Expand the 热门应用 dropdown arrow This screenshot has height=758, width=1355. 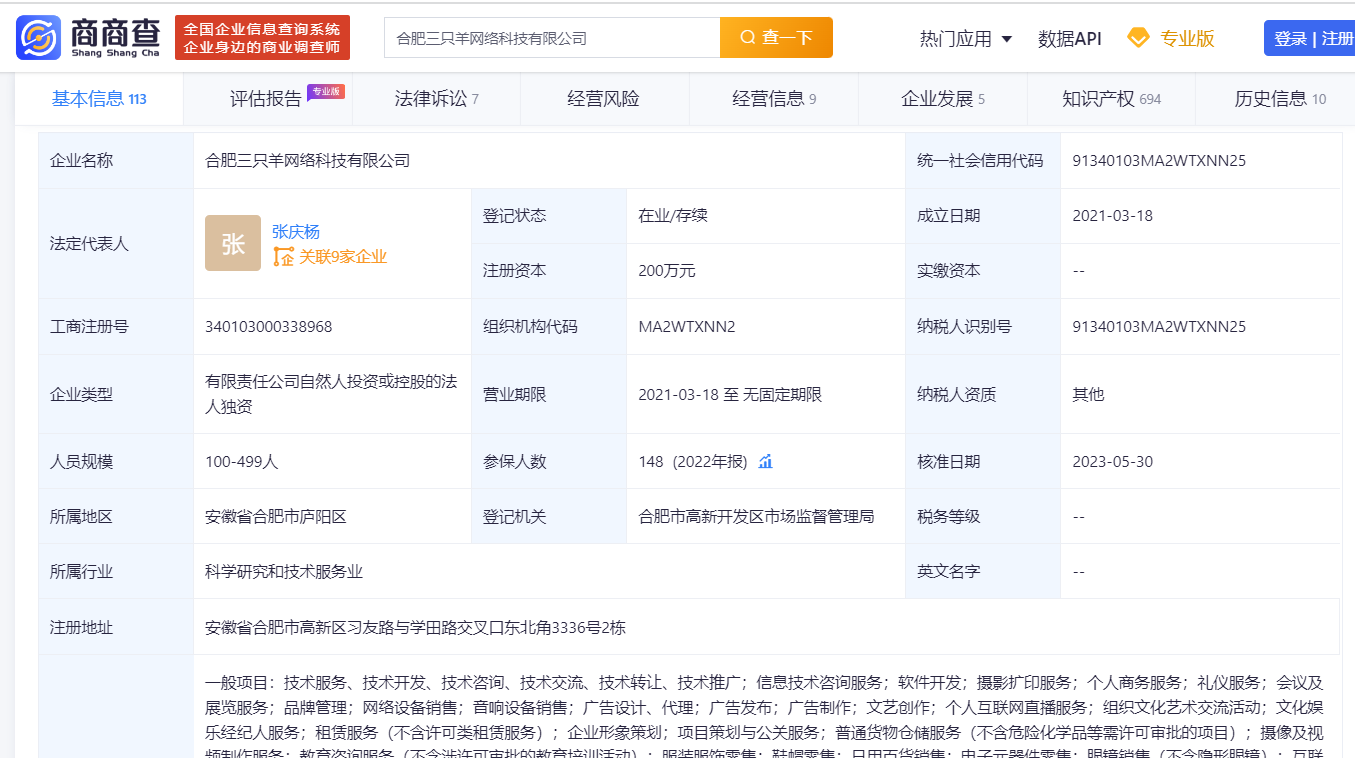click(1006, 39)
